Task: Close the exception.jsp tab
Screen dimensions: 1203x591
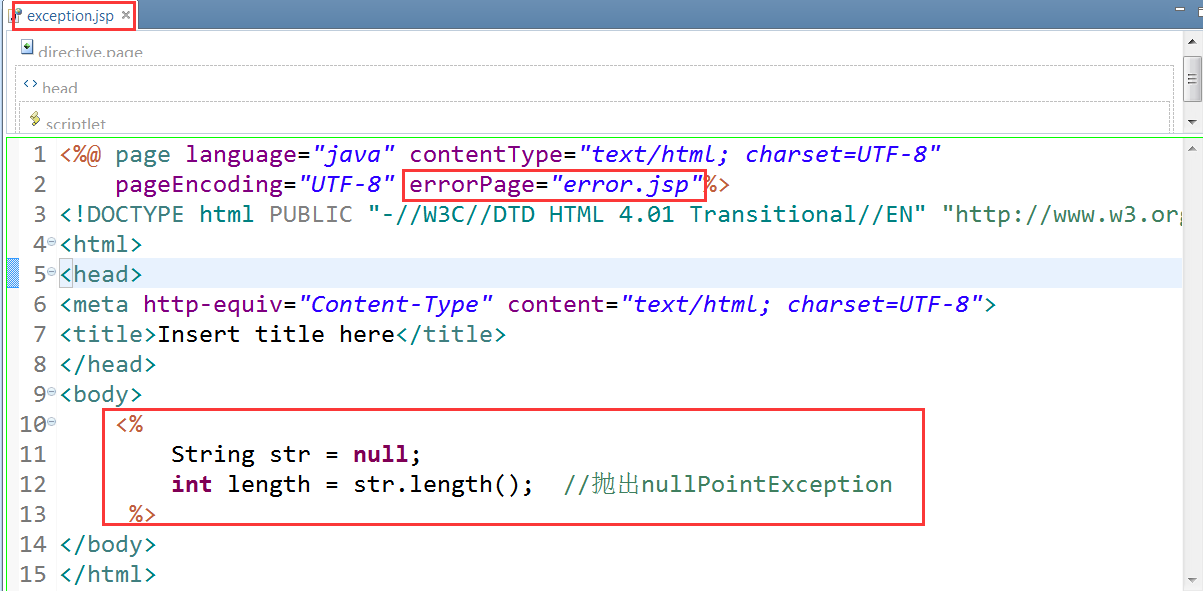Action: tap(125, 16)
